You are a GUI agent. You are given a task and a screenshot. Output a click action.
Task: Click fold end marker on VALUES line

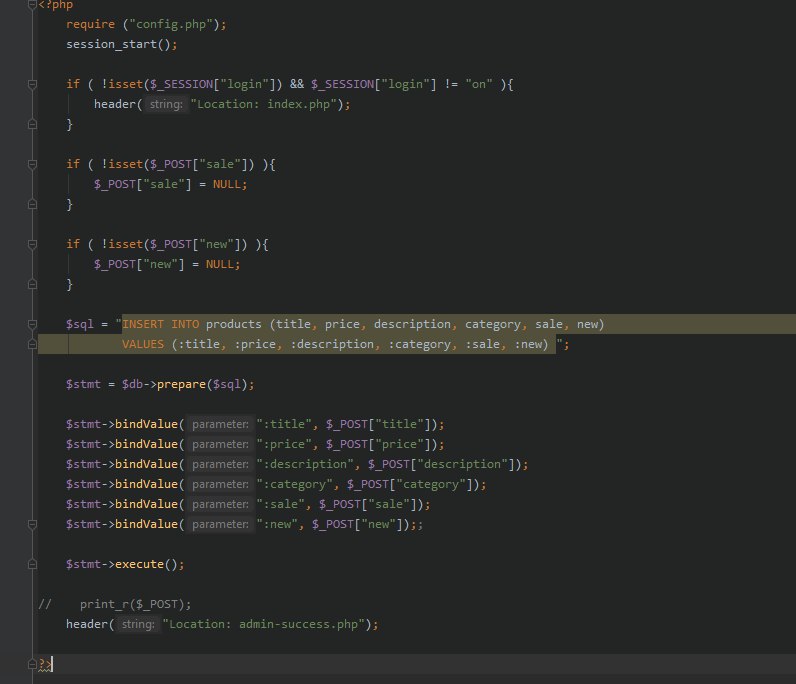32,344
